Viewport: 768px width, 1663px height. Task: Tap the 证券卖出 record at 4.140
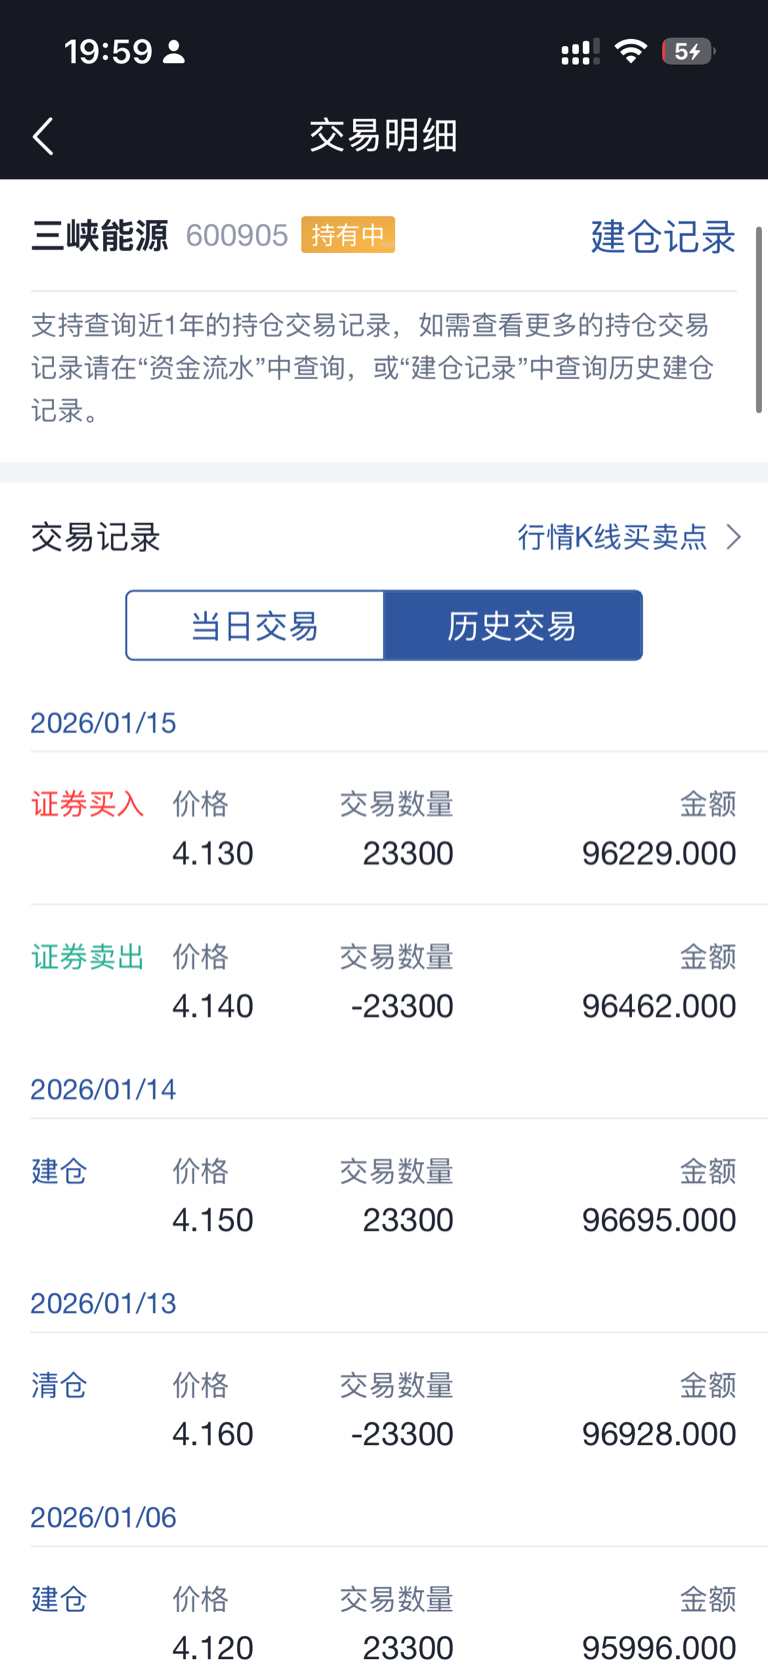384,982
